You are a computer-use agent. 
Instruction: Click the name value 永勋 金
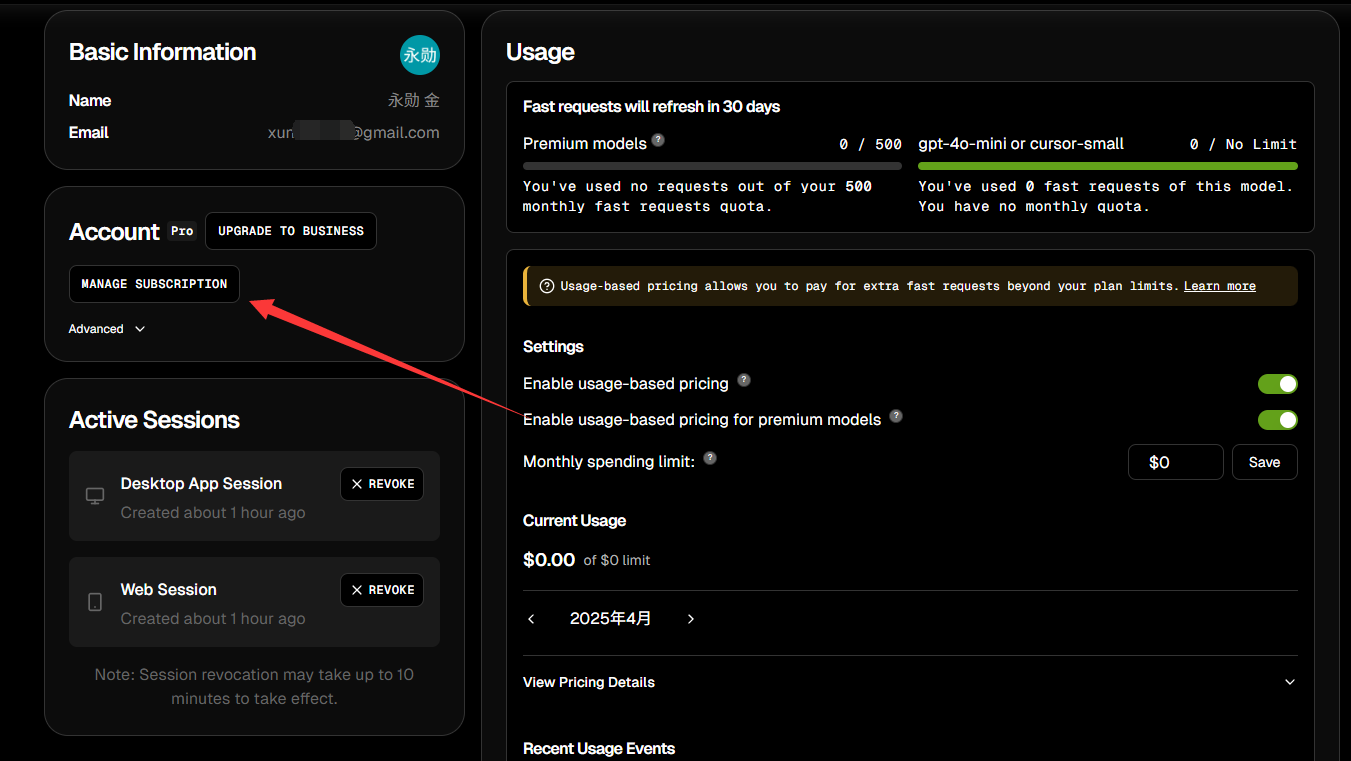414,100
